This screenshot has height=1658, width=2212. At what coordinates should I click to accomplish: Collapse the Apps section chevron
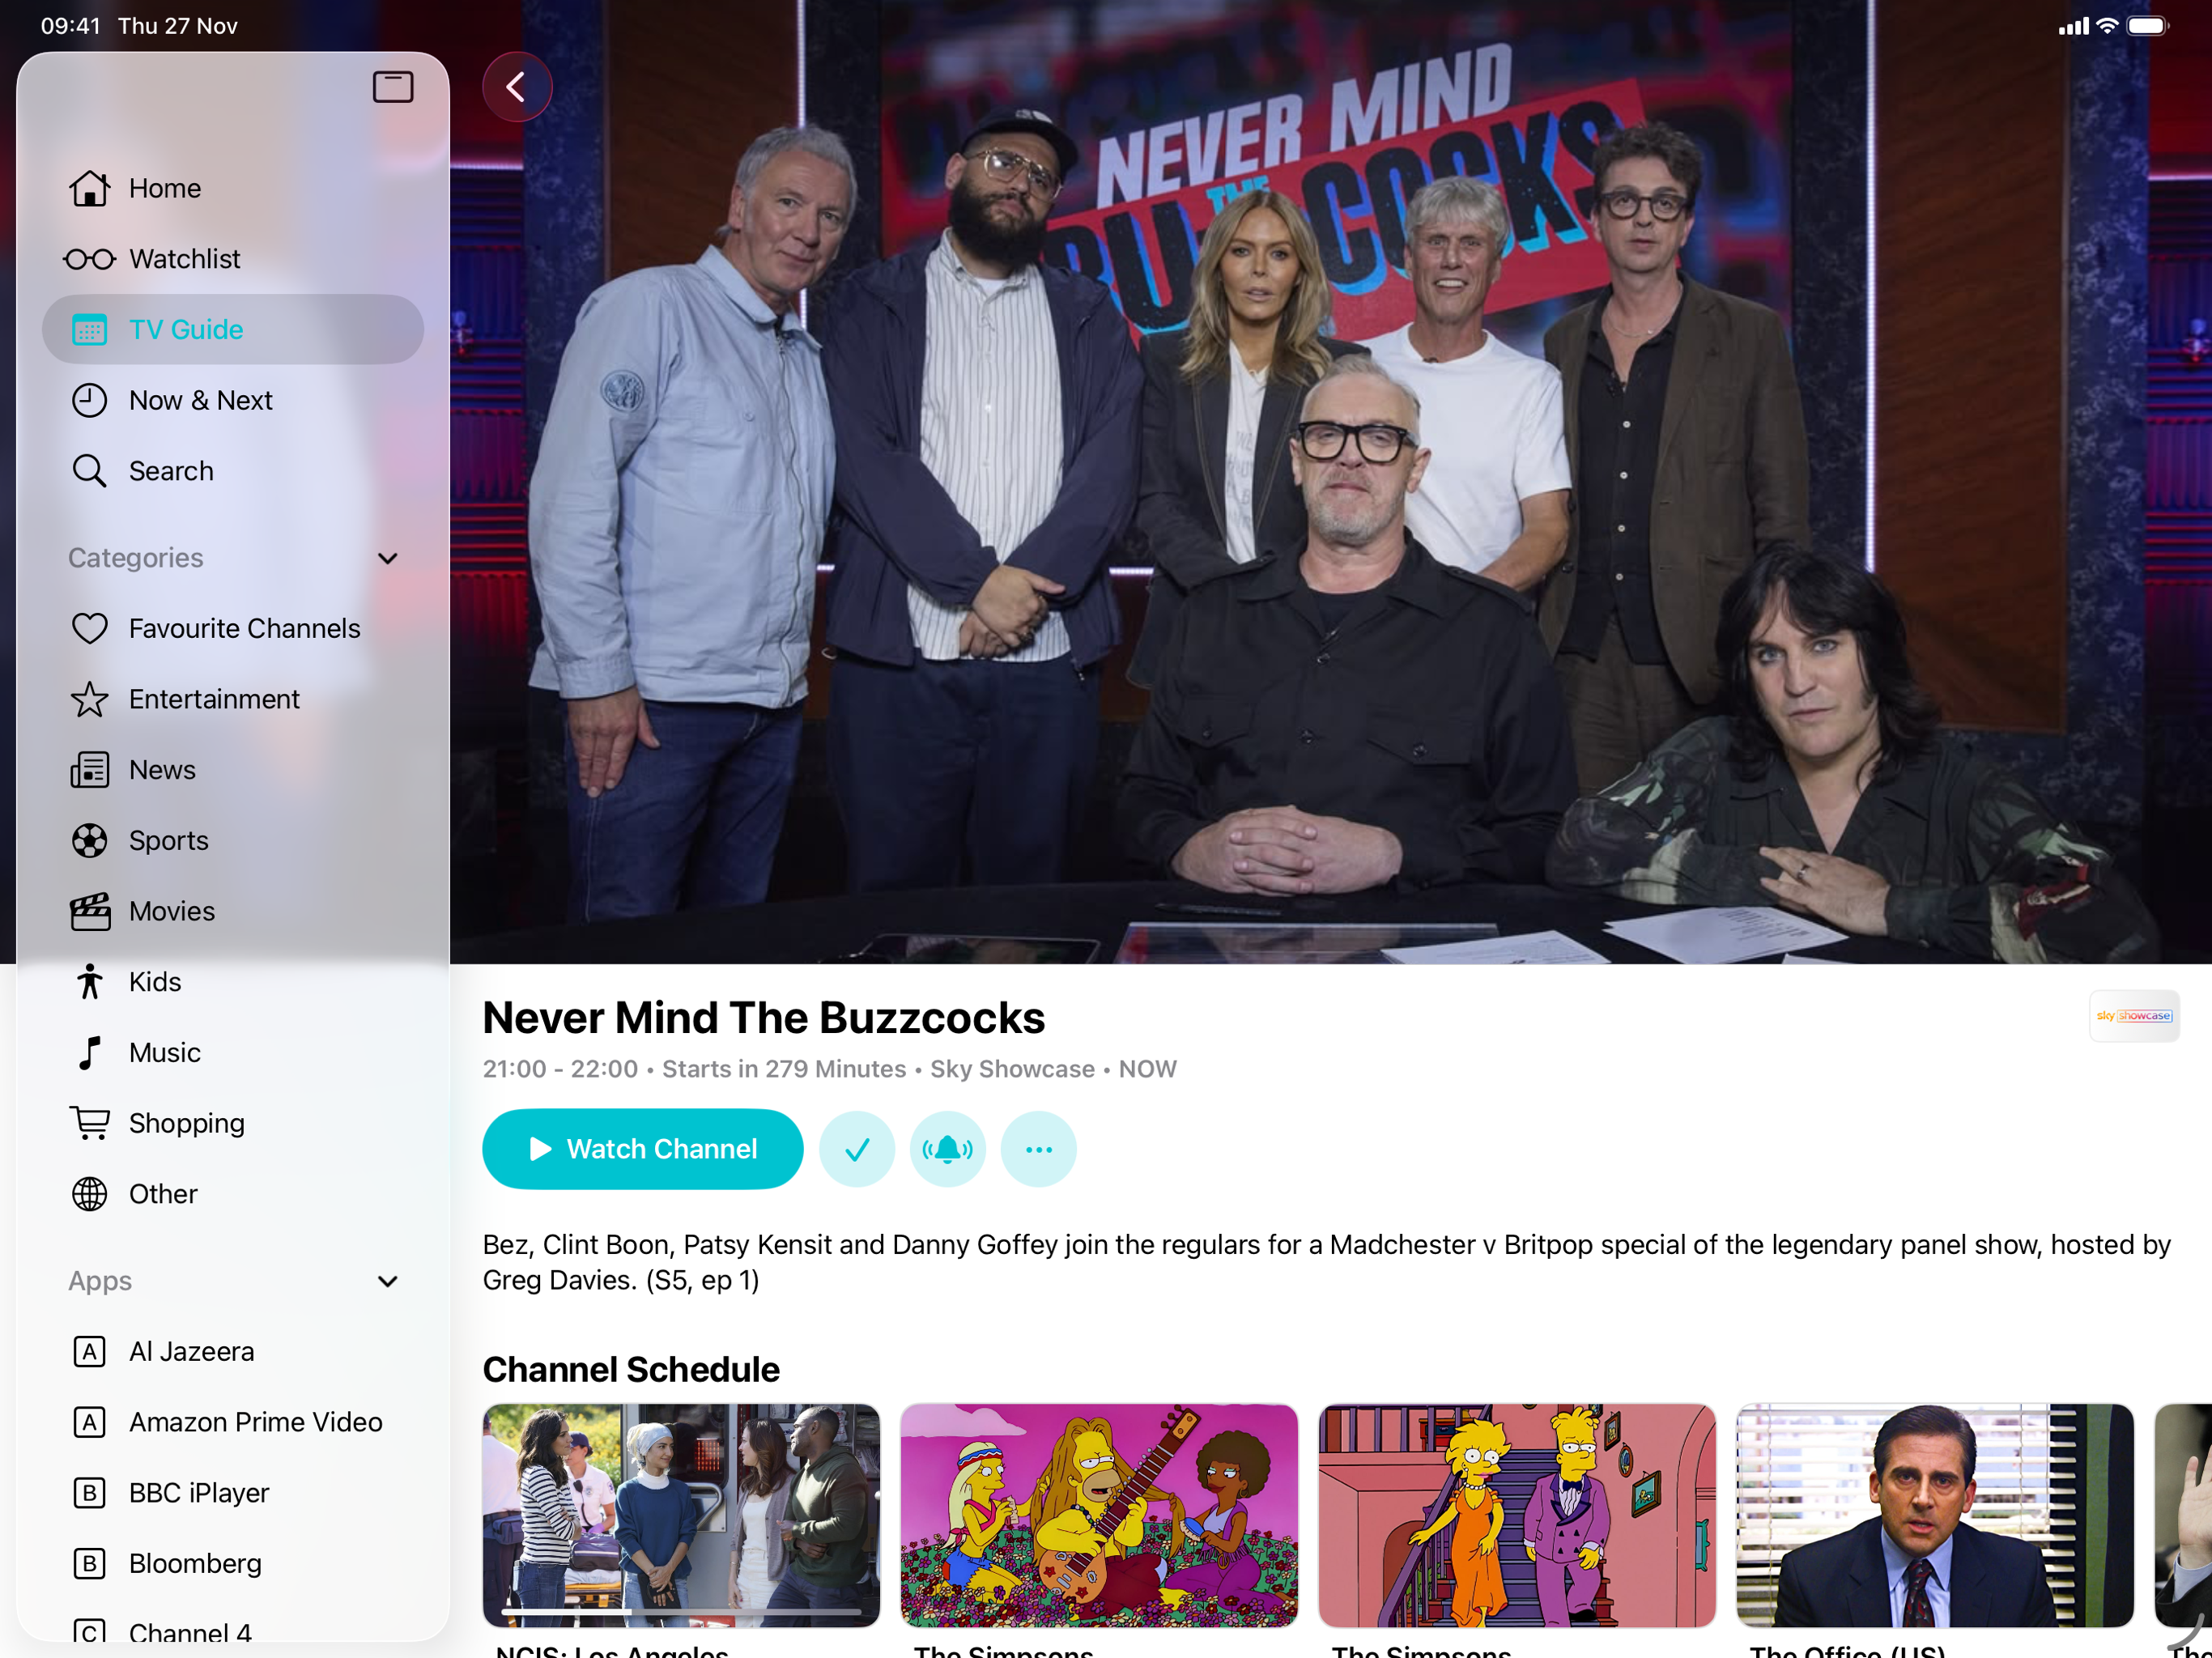tap(388, 1281)
